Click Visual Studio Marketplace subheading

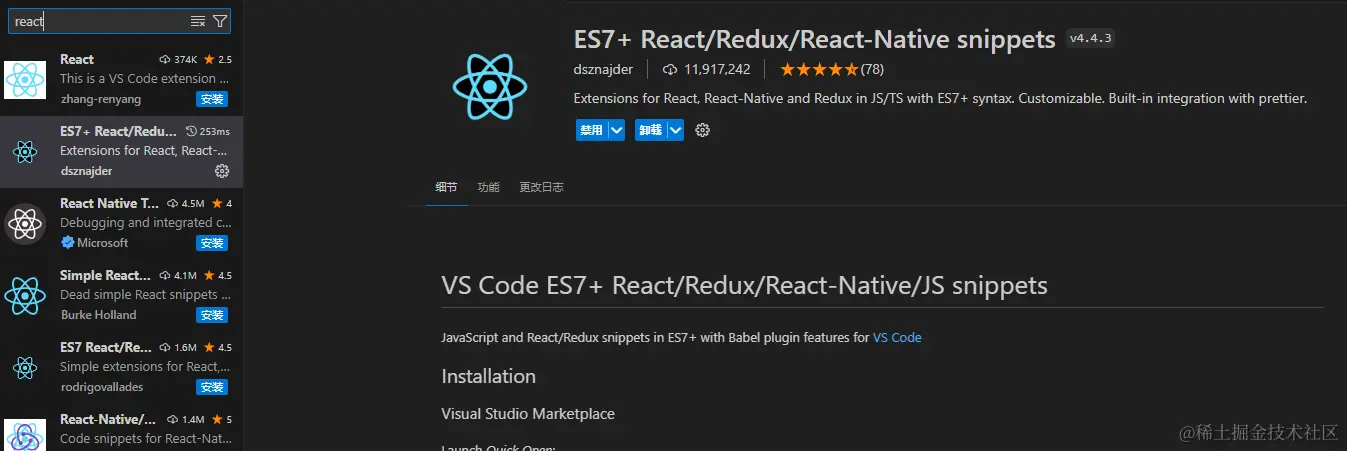528,413
